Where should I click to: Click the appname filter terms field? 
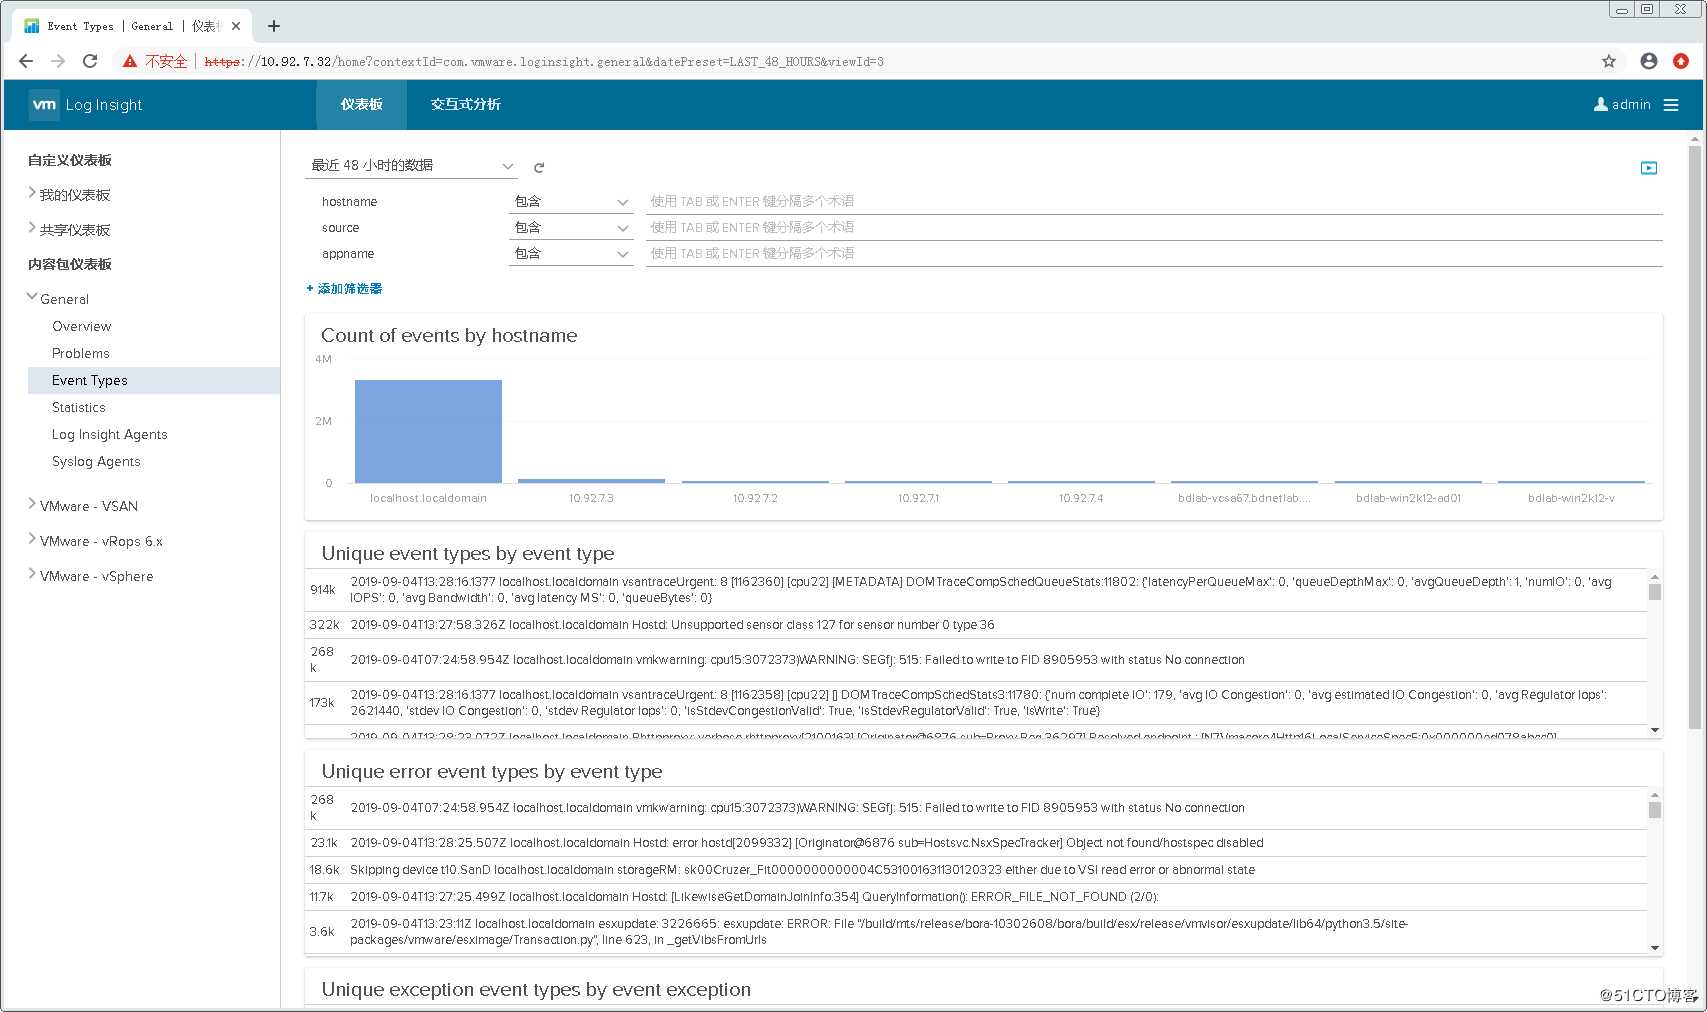(1154, 253)
